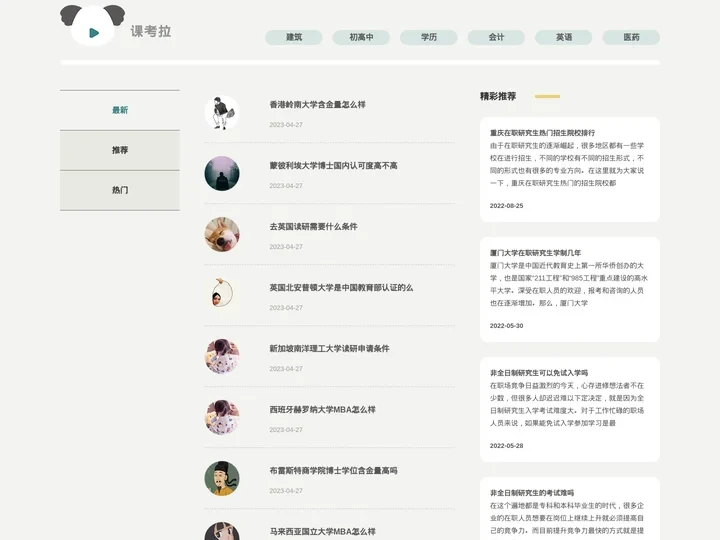Screen dimensions: 720x540
Task: Click thumbnail beside 布雷斯特商学院 article
Action: 222,479
